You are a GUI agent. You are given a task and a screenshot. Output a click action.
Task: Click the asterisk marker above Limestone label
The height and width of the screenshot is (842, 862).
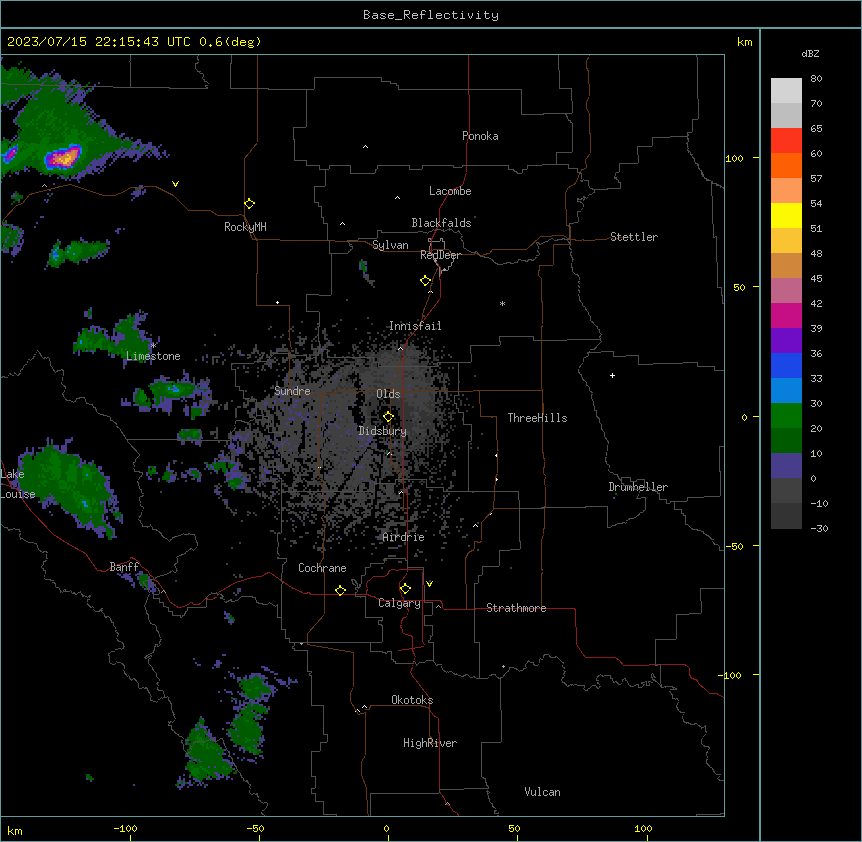point(153,345)
